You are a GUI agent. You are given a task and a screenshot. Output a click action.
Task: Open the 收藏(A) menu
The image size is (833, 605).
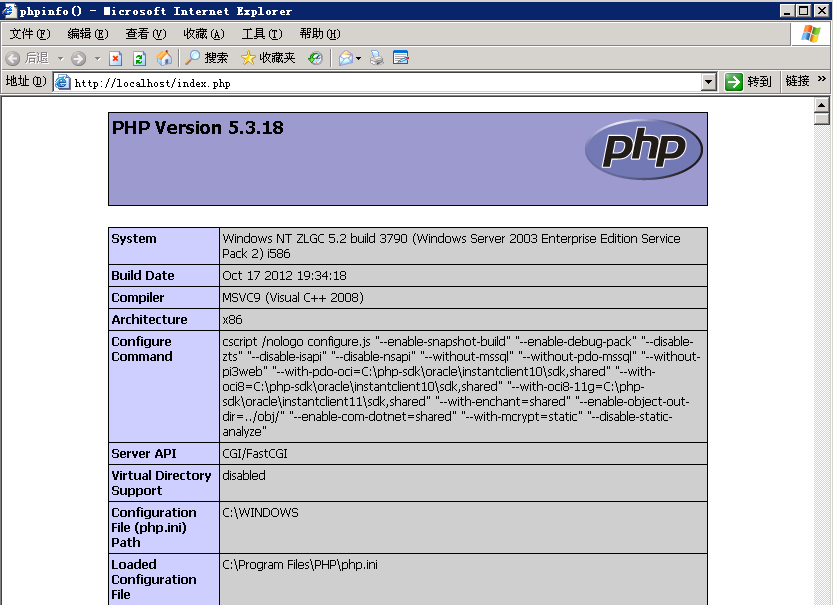[203, 34]
